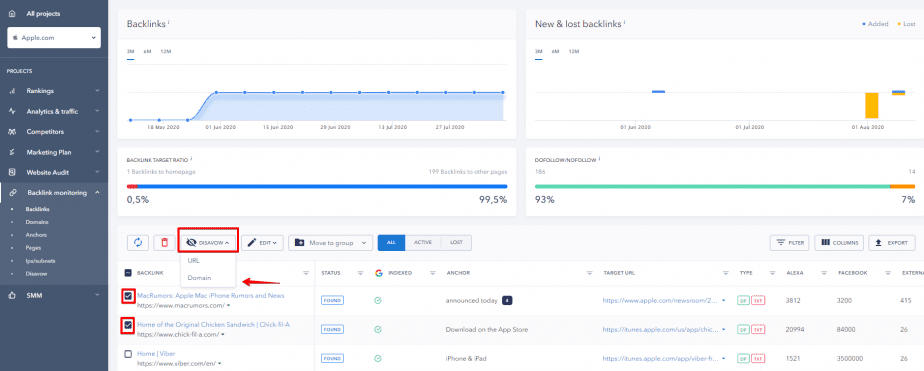Screen dimensions: 924x371
Task: Click the anchor count badge 4
Action: (507, 300)
